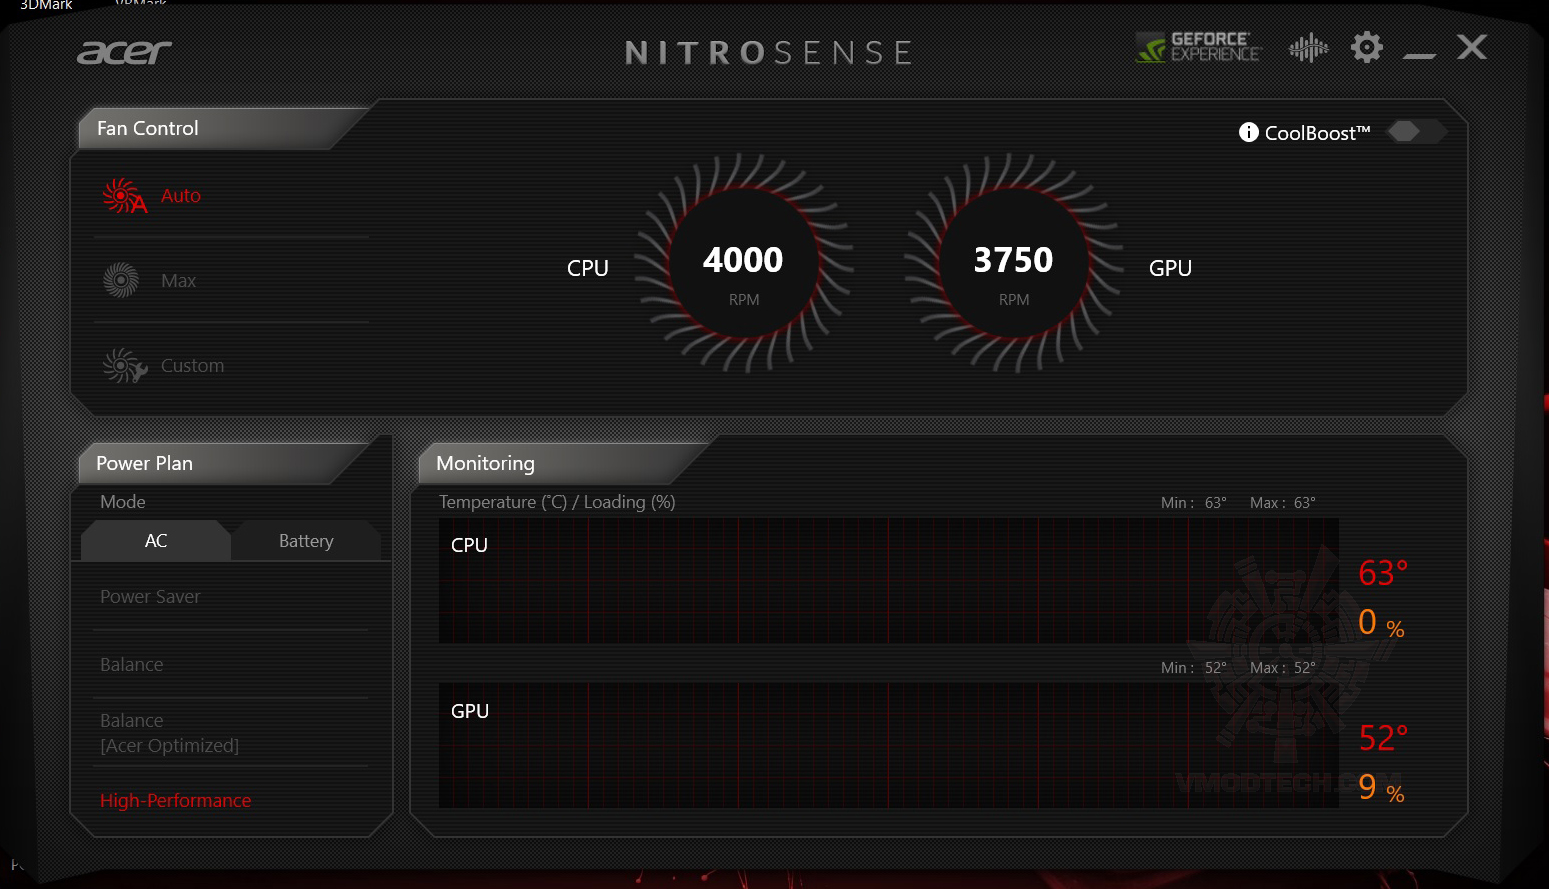
Task: Click the CPU fan RPM dial
Action: [x=743, y=264]
